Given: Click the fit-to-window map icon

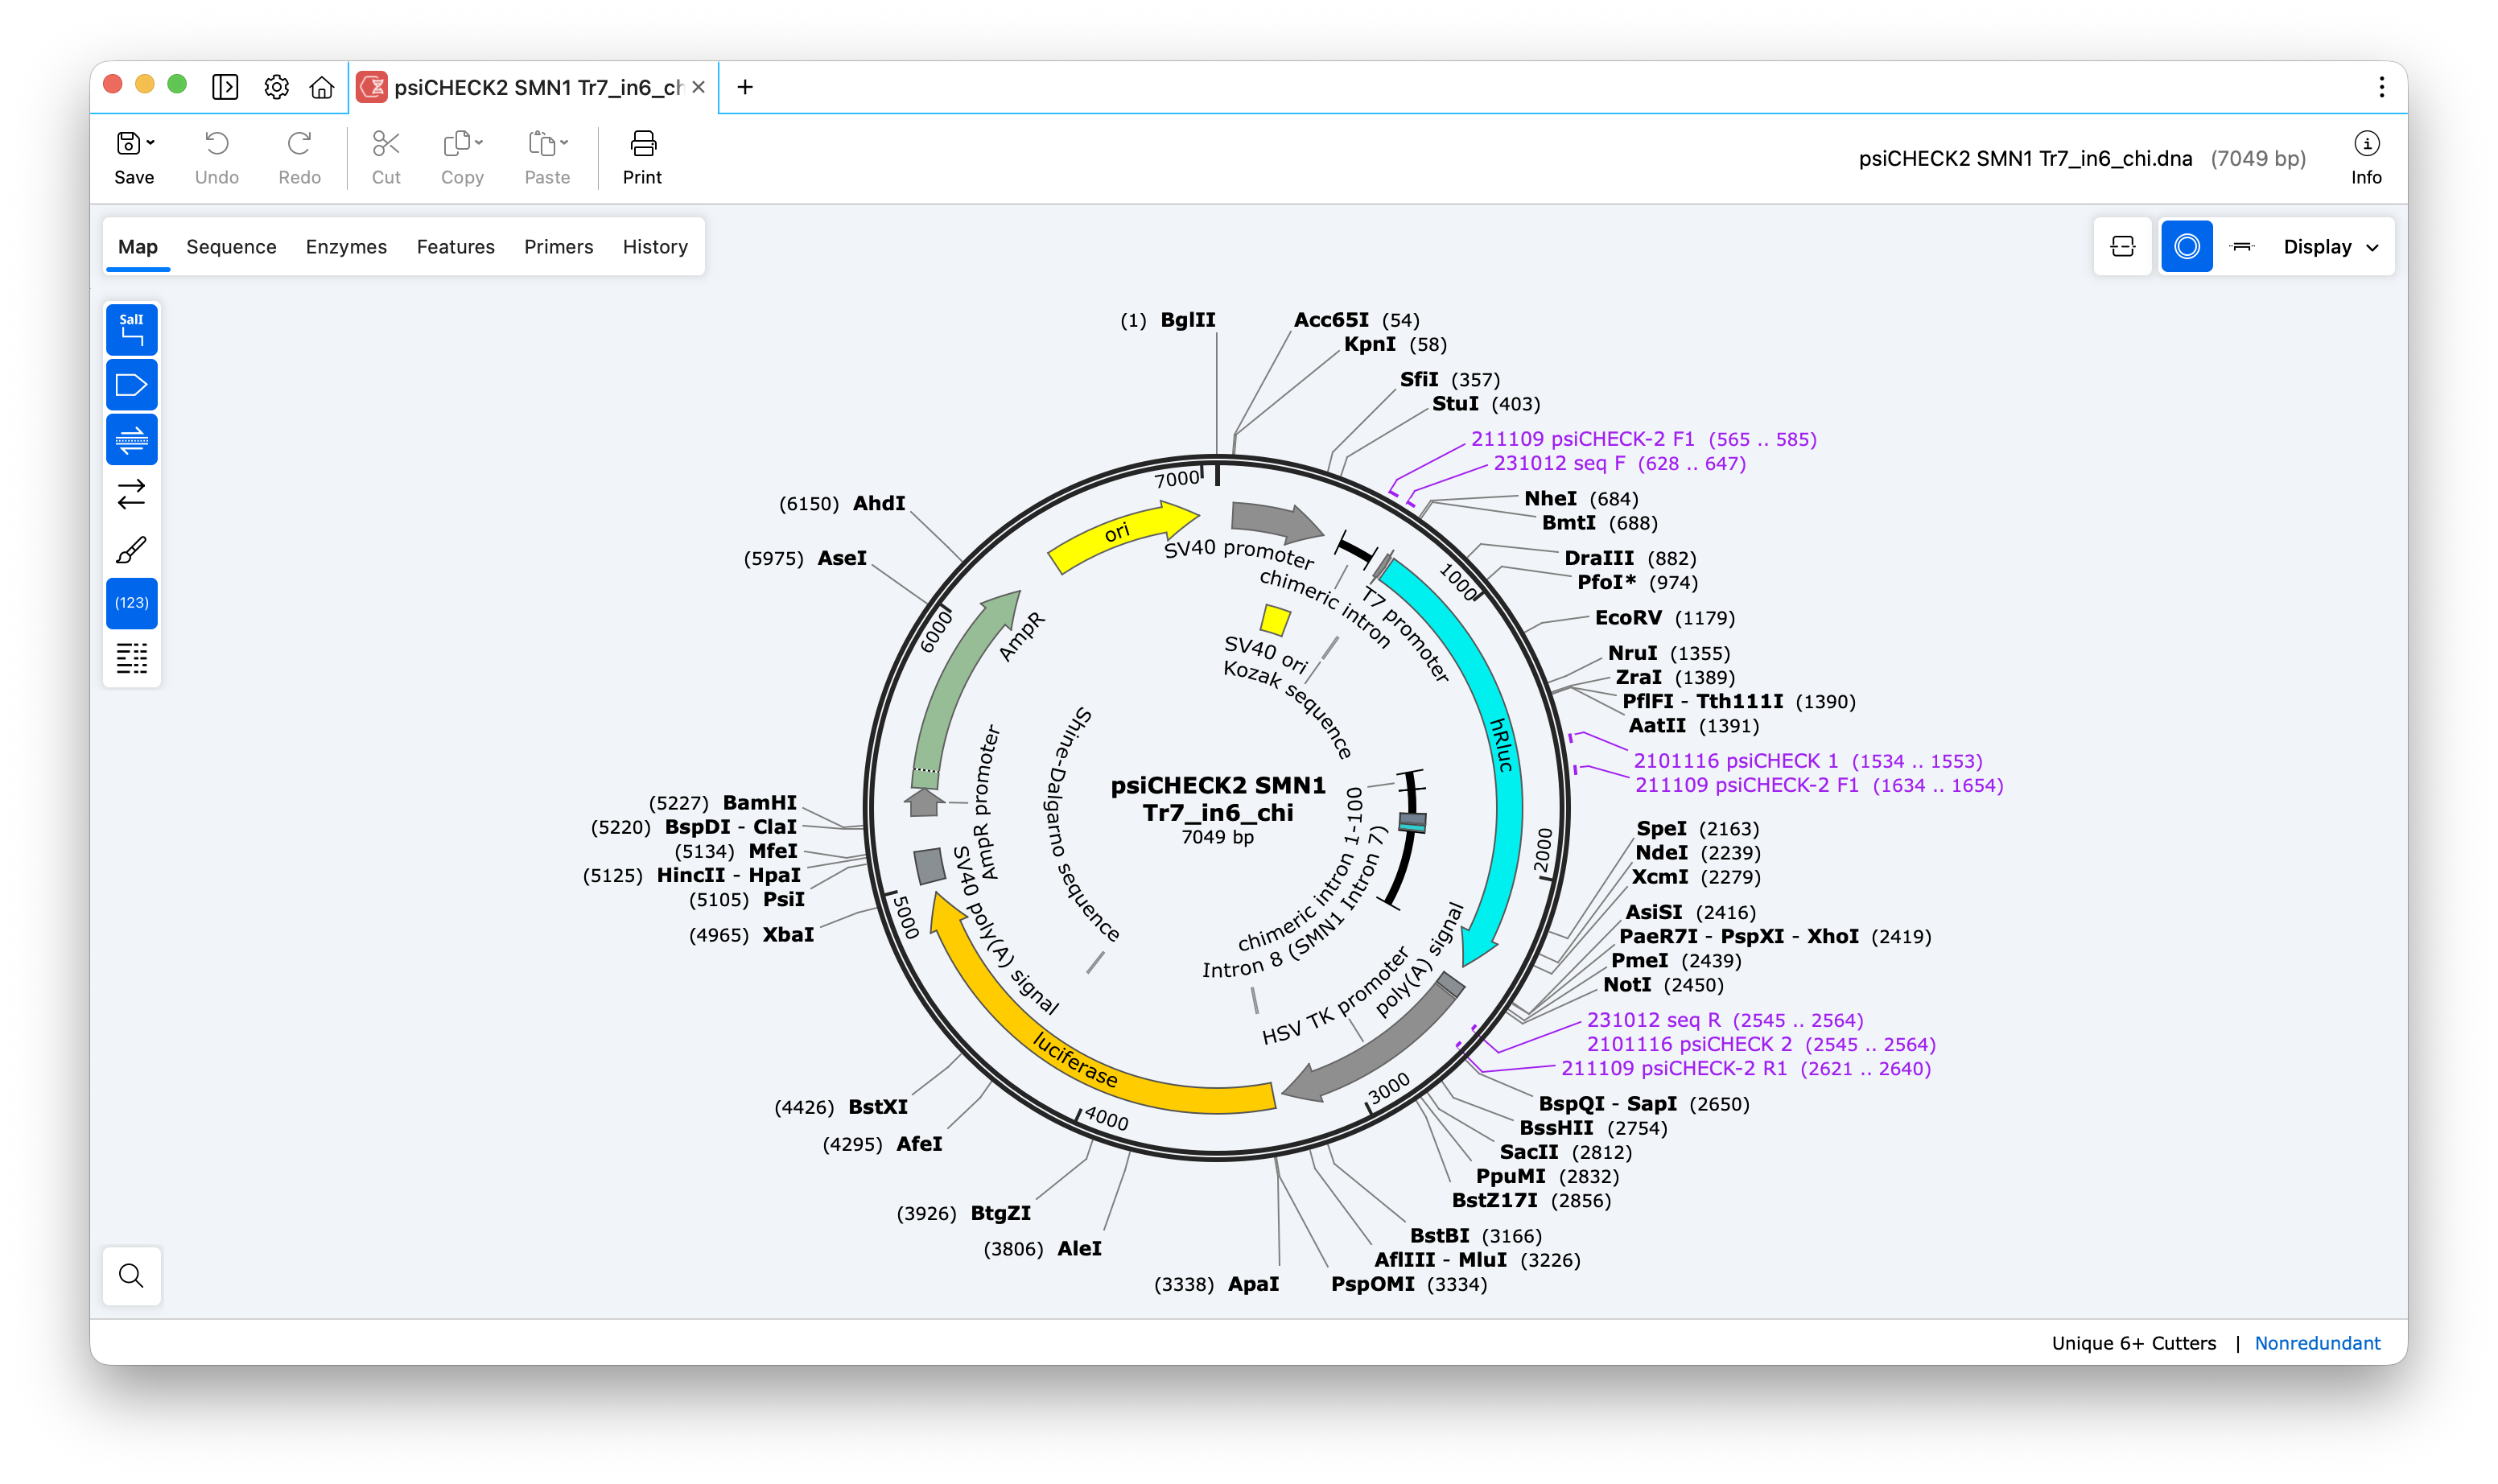Looking at the screenshot, I should click(2122, 247).
